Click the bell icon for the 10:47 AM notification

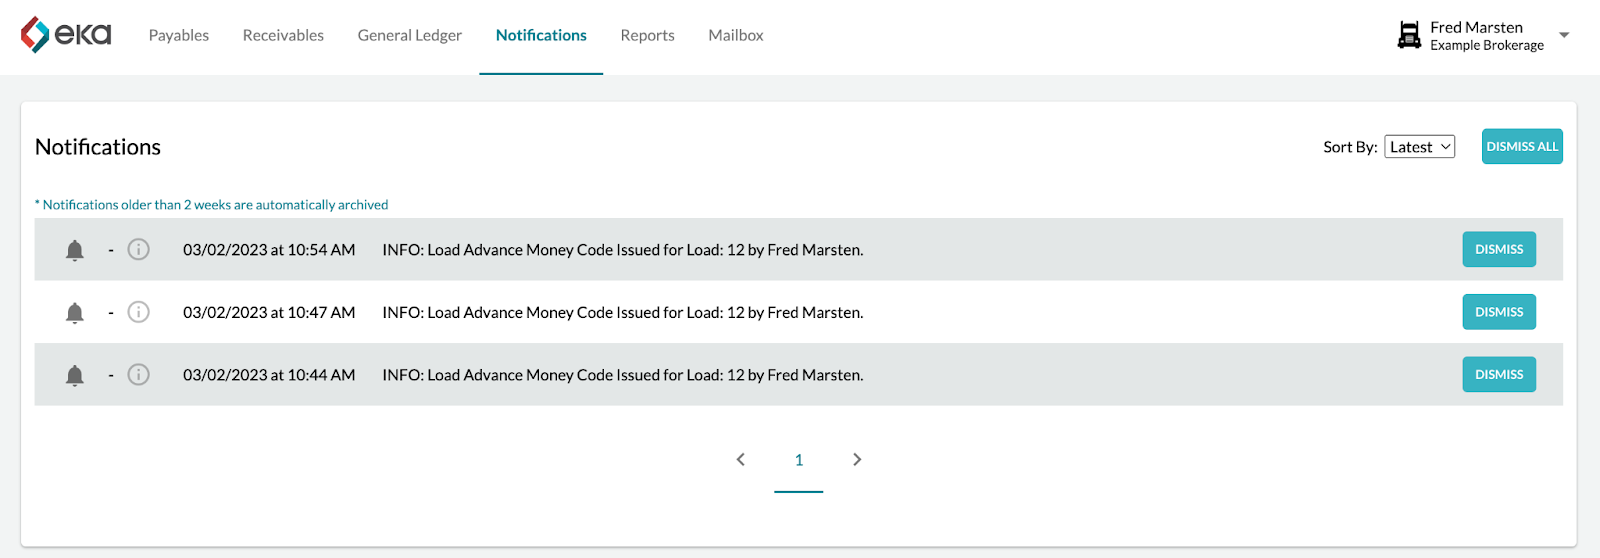pyautogui.click(x=75, y=313)
